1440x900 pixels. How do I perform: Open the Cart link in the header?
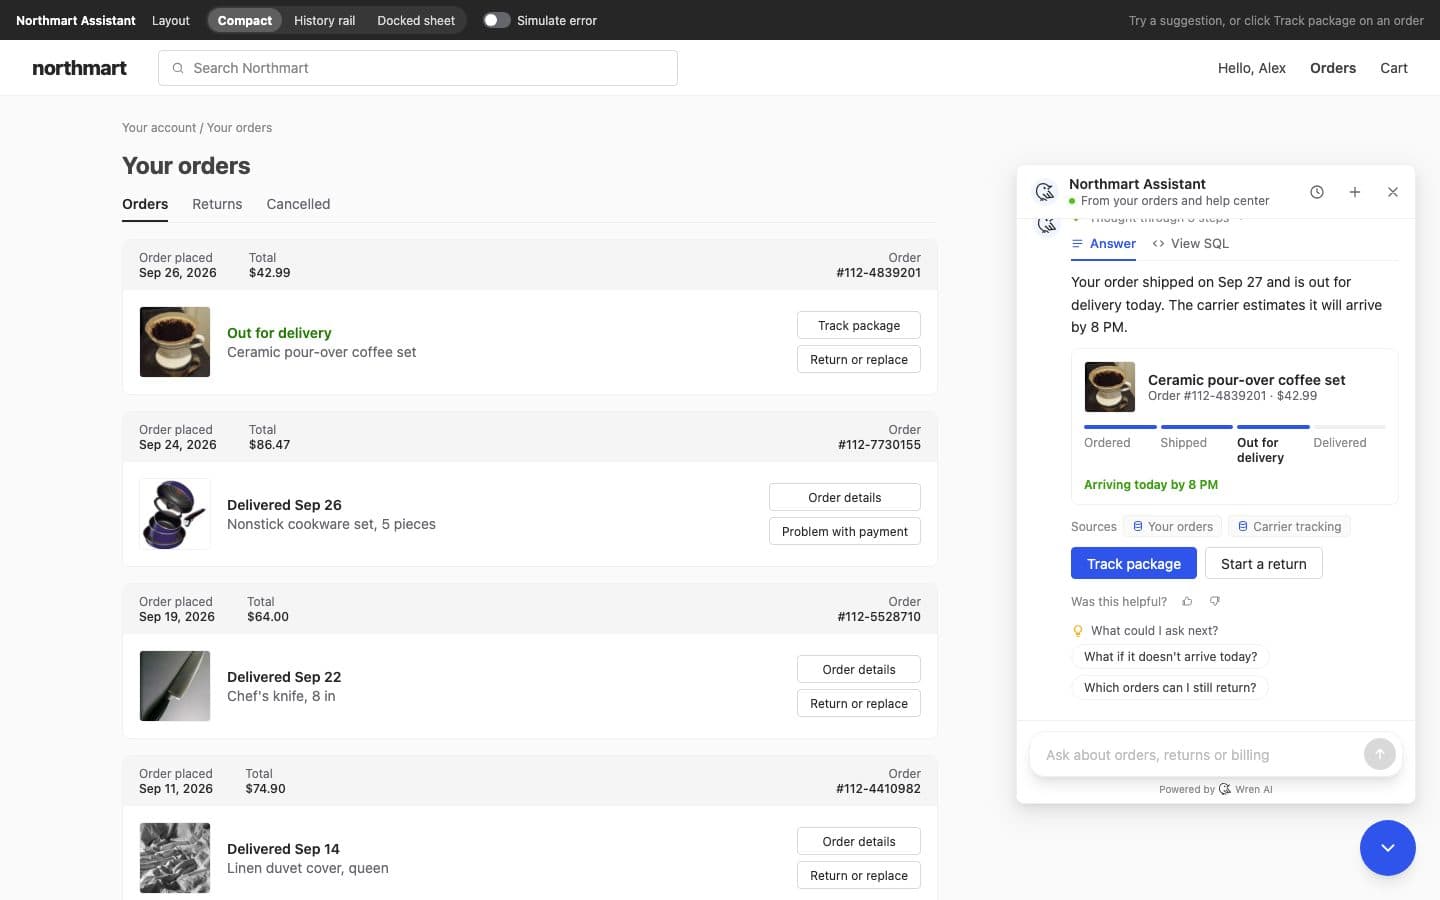click(1394, 68)
